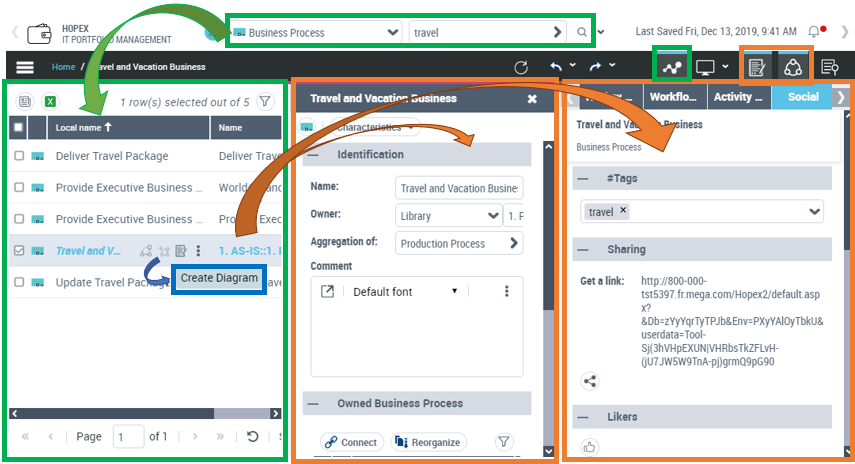
Task: Collapse the Identification section
Action: coord(314,155)
